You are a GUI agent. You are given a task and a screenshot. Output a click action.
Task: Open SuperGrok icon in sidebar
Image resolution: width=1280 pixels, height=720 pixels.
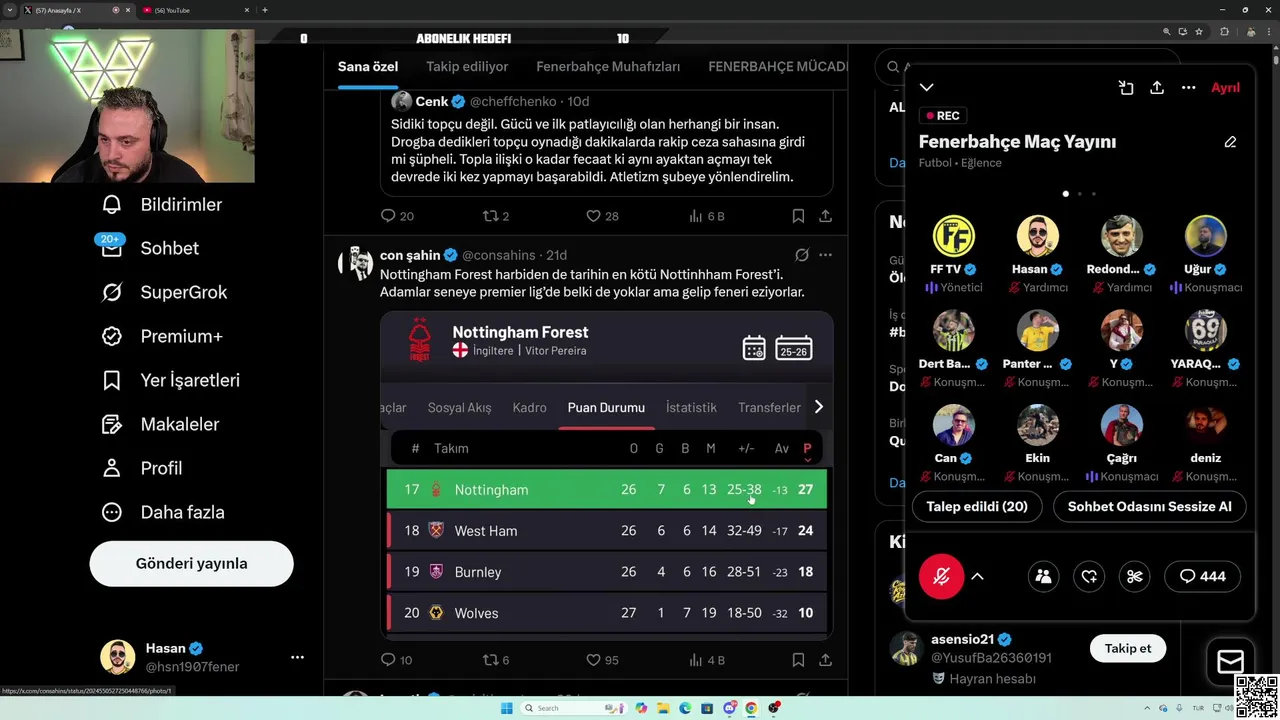tap(112, 292)
